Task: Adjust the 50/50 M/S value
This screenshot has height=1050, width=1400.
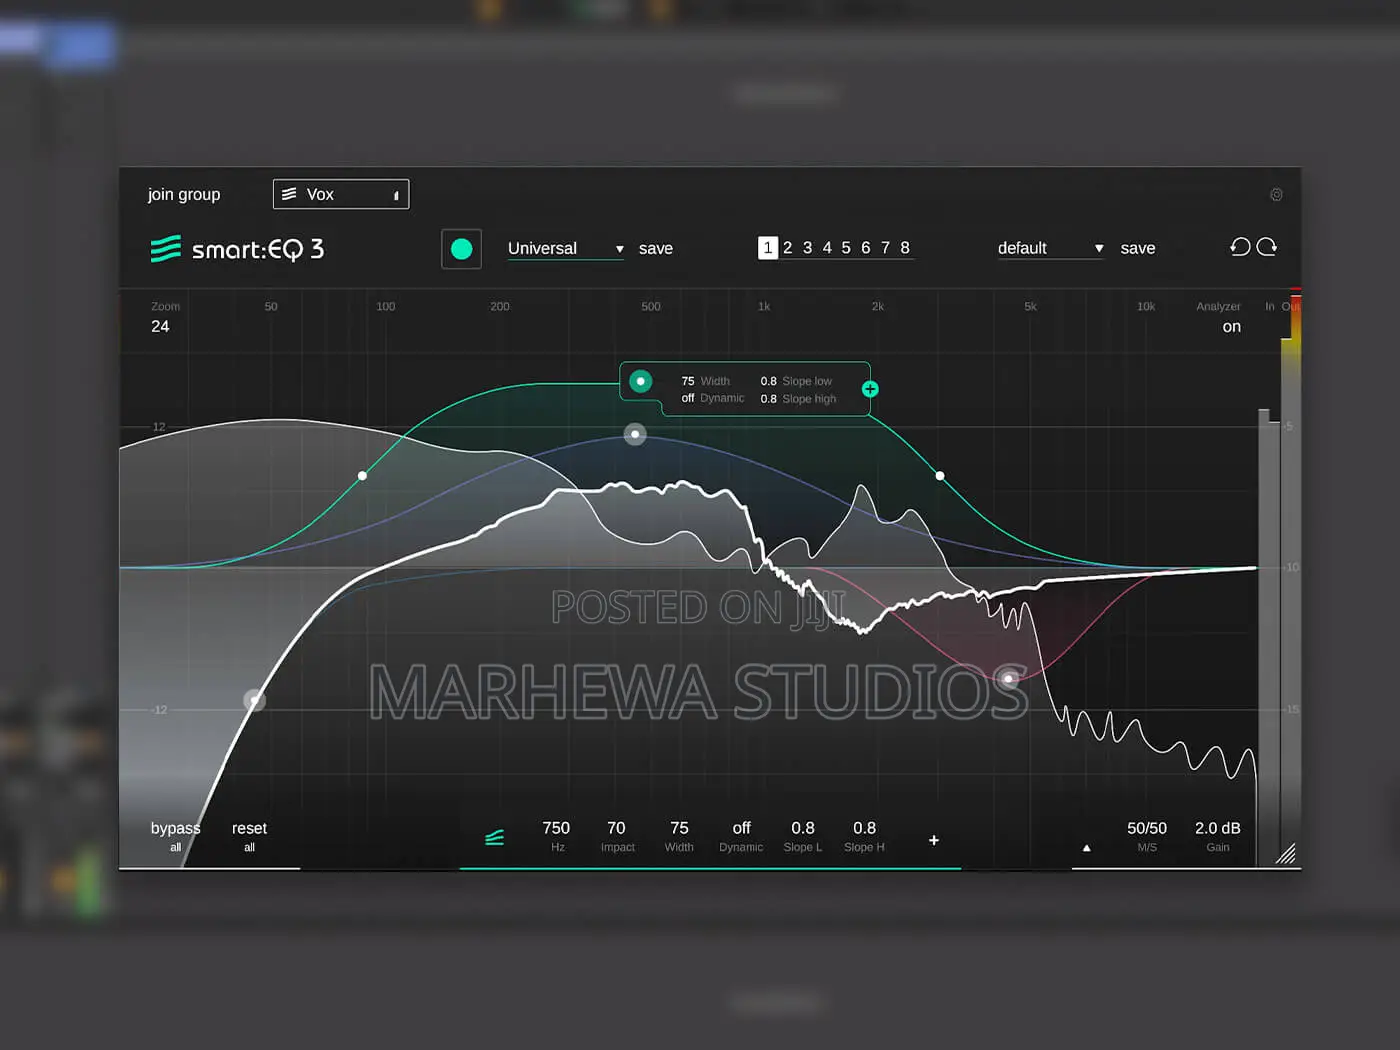Action: coord(1147,828)
